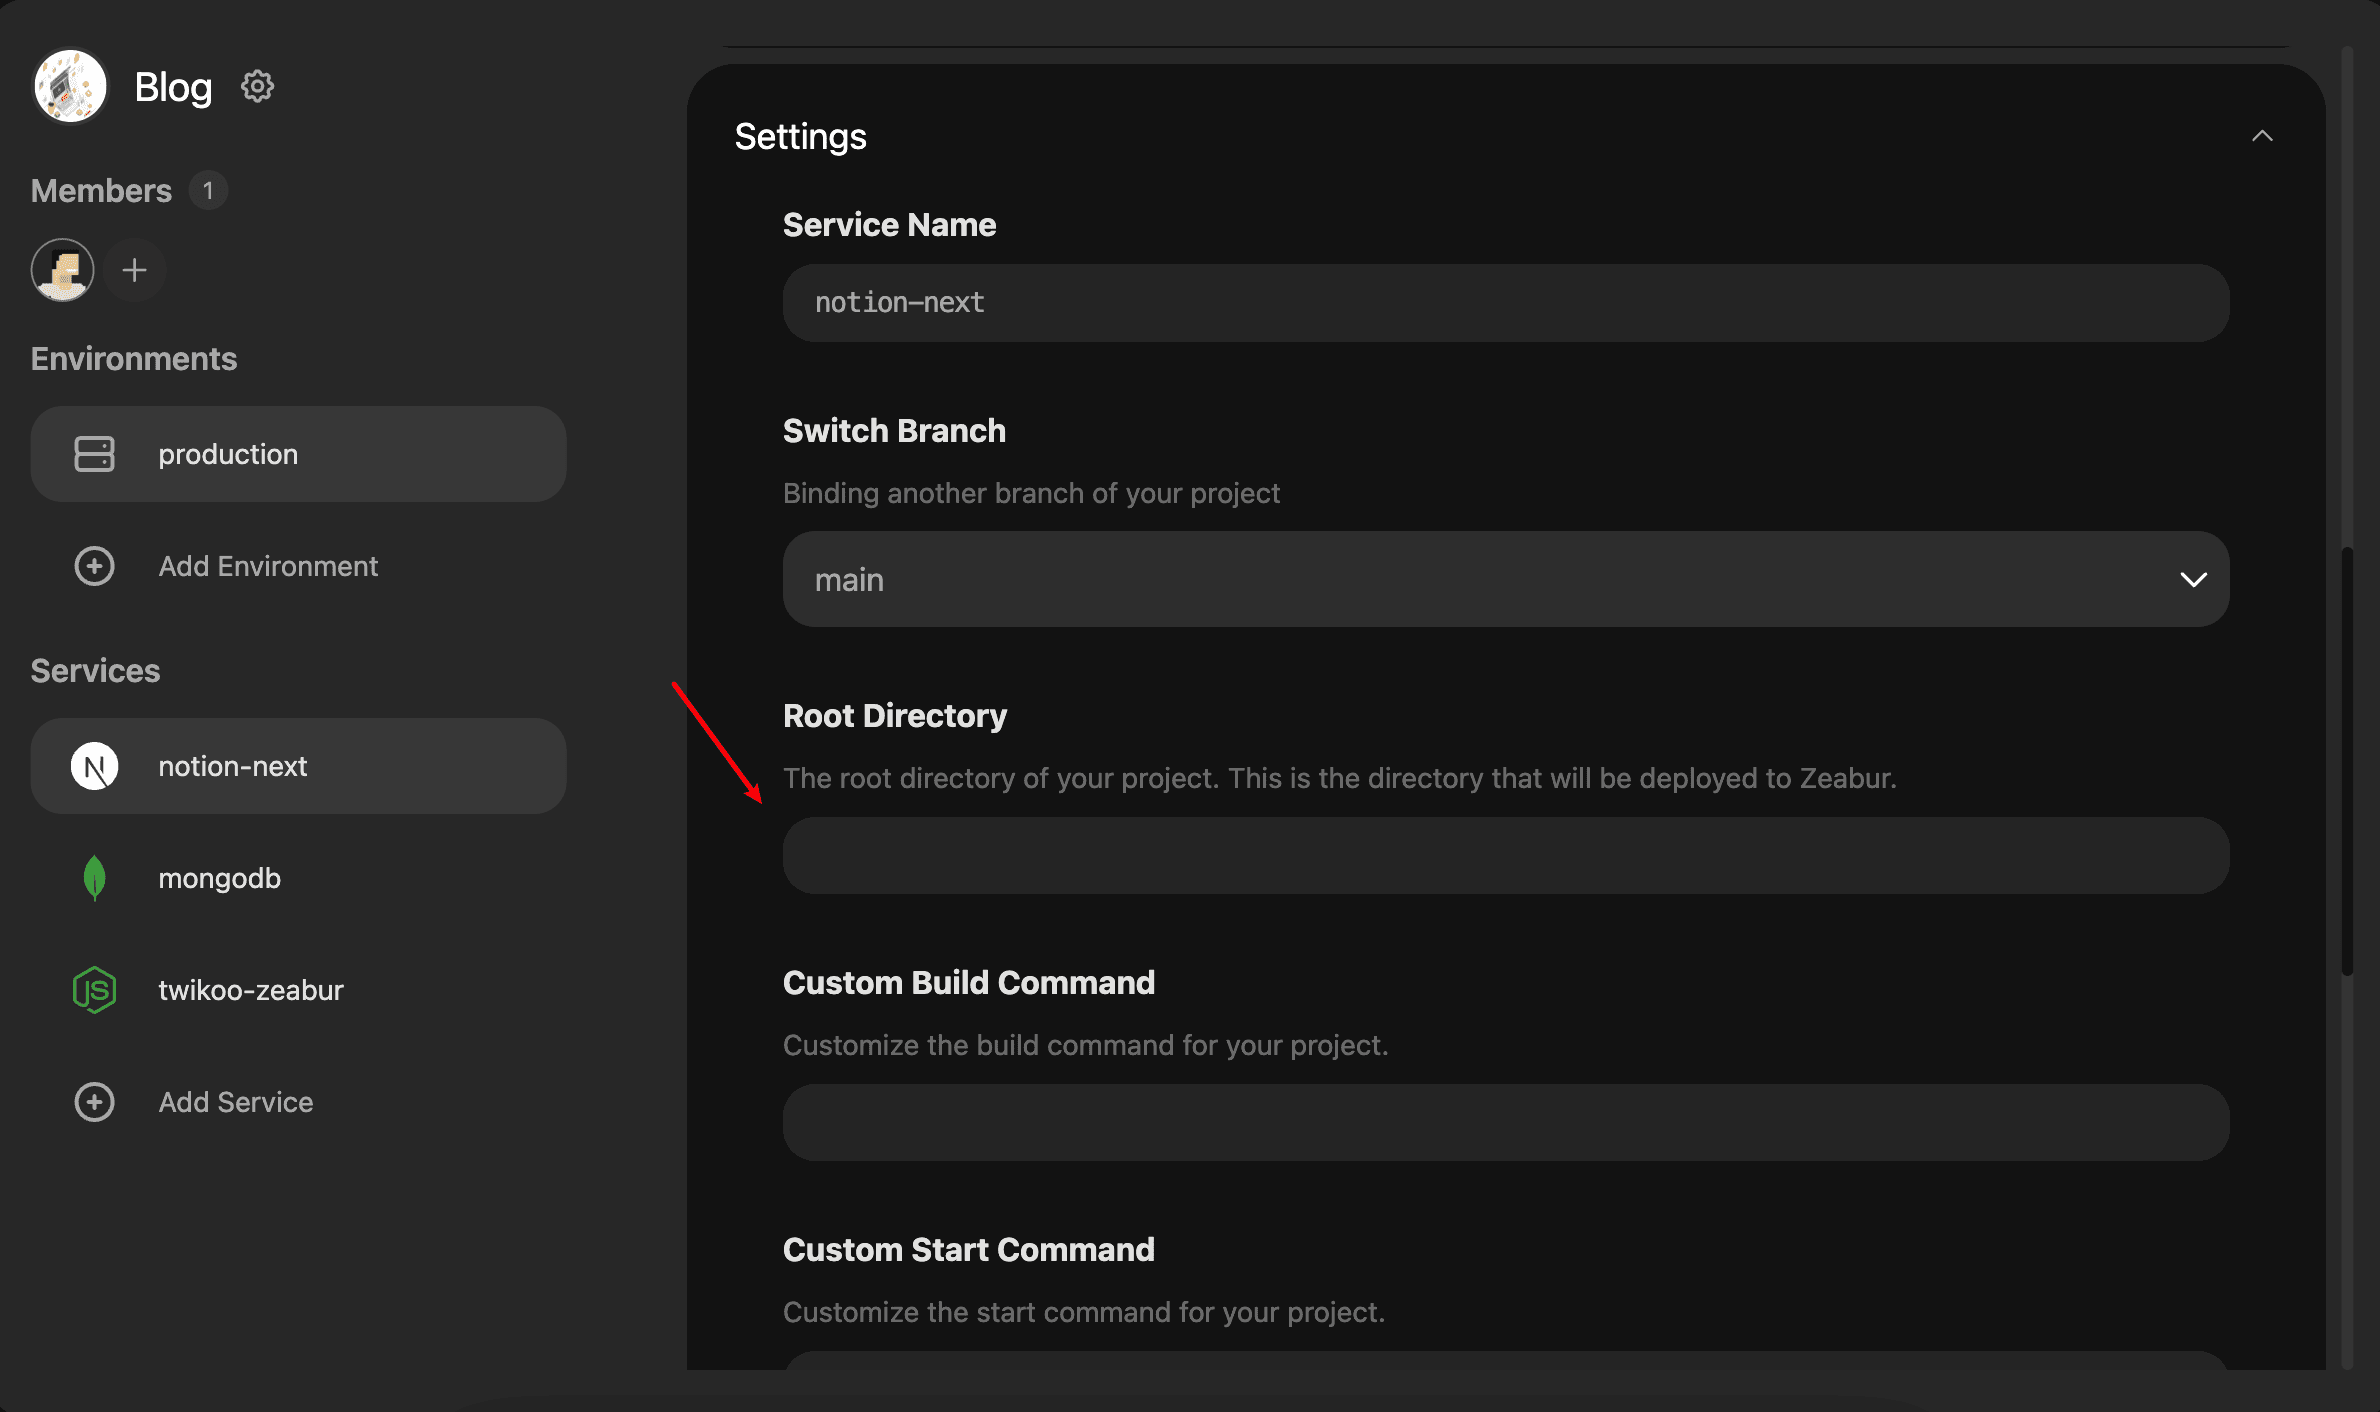Click the twikoo-zeabur Node.js icon

[94, 990]
